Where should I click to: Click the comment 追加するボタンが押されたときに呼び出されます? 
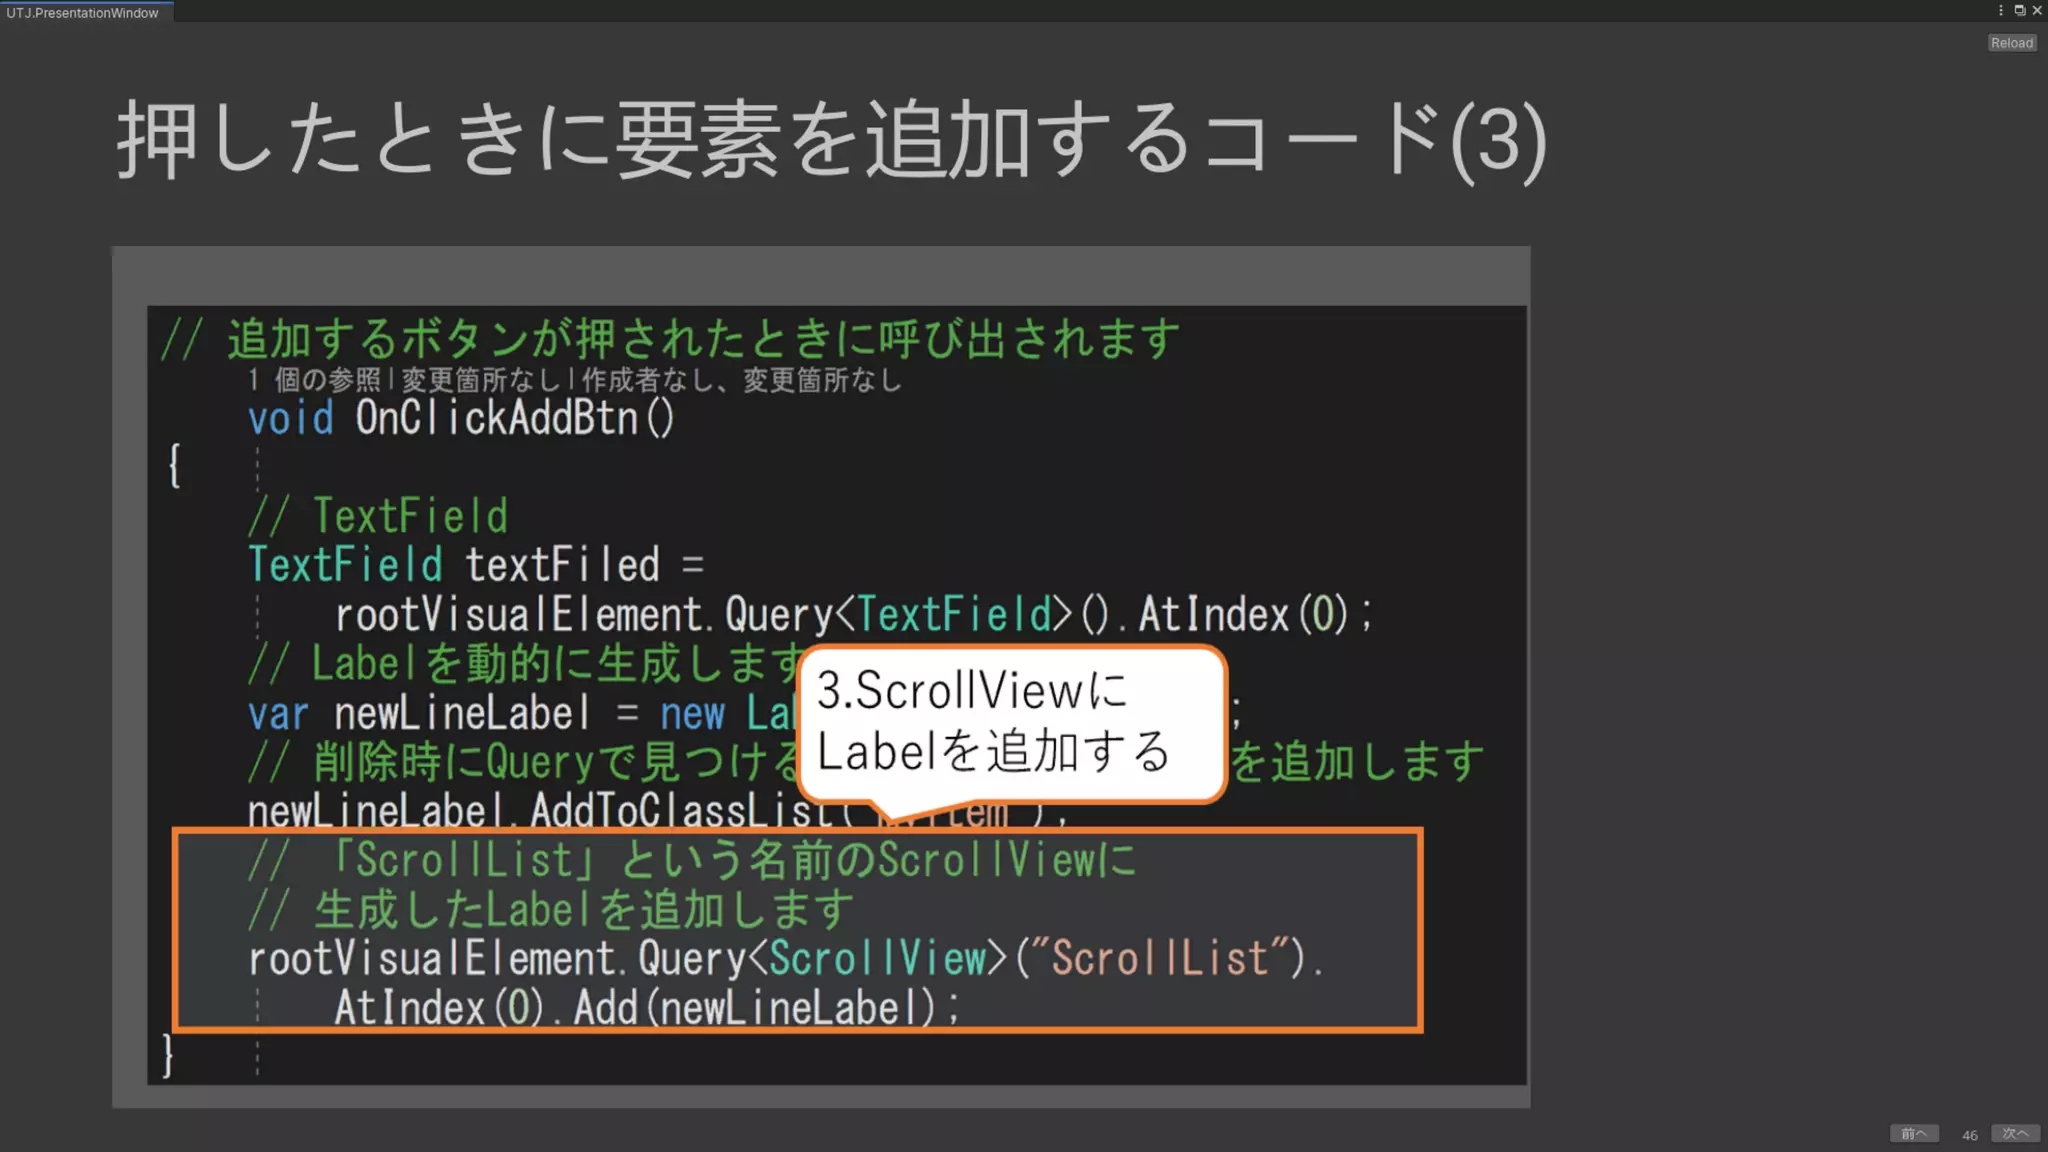pyautogui.click(x=670, y=339)
